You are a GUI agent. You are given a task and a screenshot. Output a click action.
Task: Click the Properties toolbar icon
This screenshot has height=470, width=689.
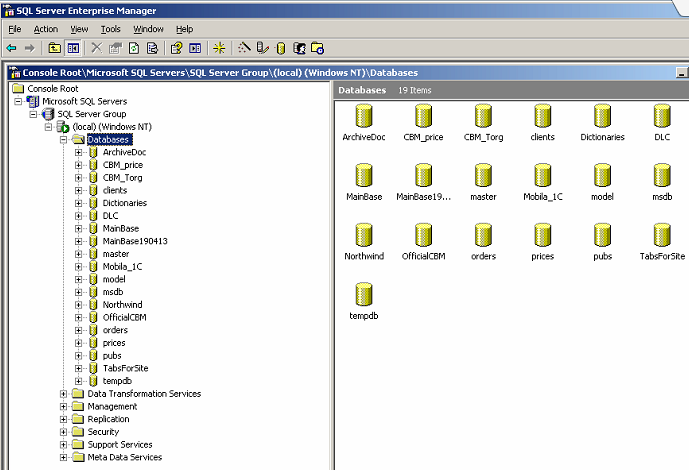click(115, 48)
